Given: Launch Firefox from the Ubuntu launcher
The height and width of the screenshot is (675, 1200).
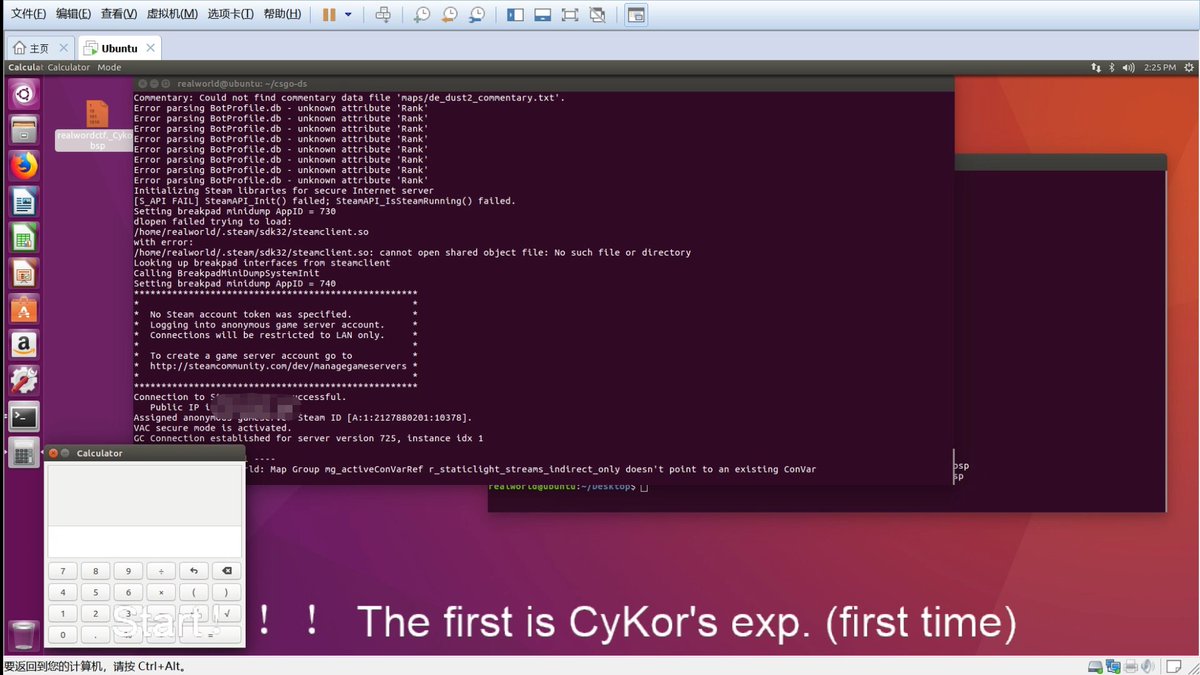Looking at the screenshot, I should [x=24, y=166].
